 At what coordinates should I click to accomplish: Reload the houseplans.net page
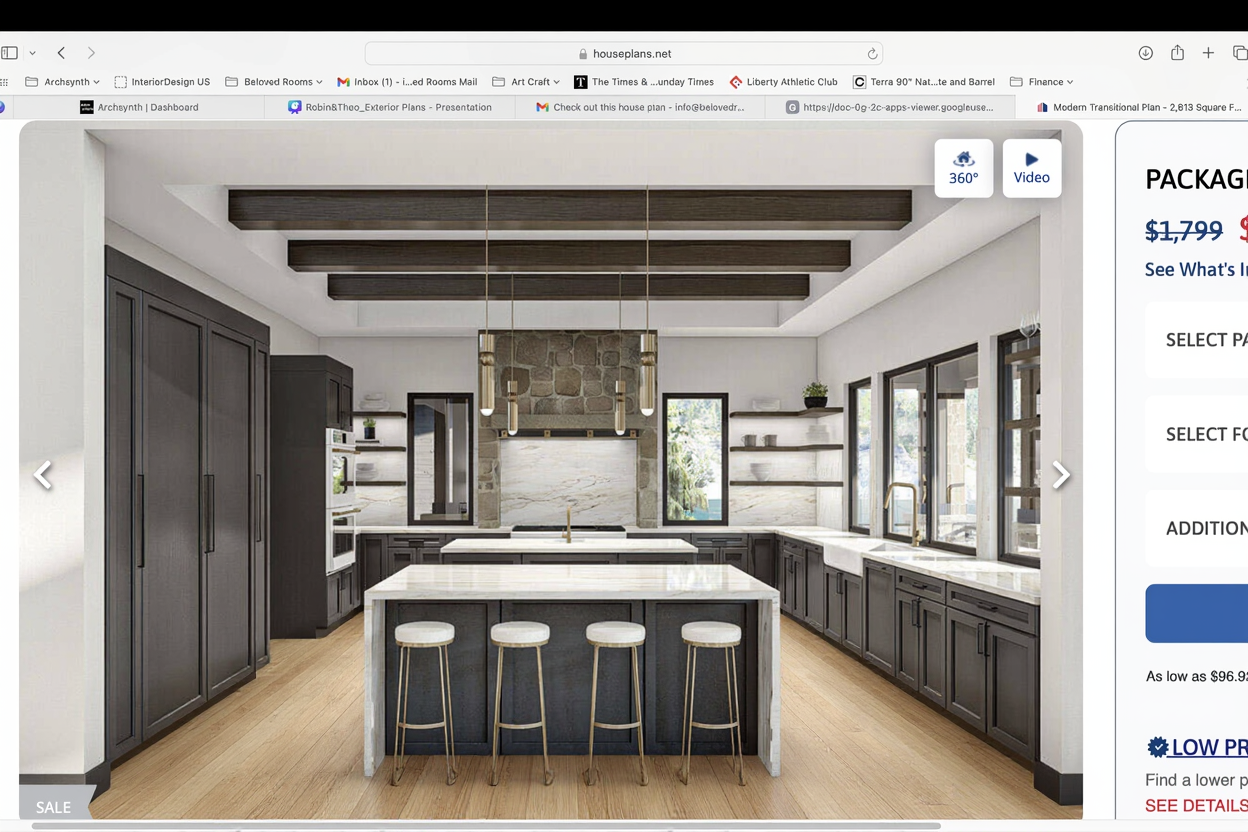tap(872, 54)
